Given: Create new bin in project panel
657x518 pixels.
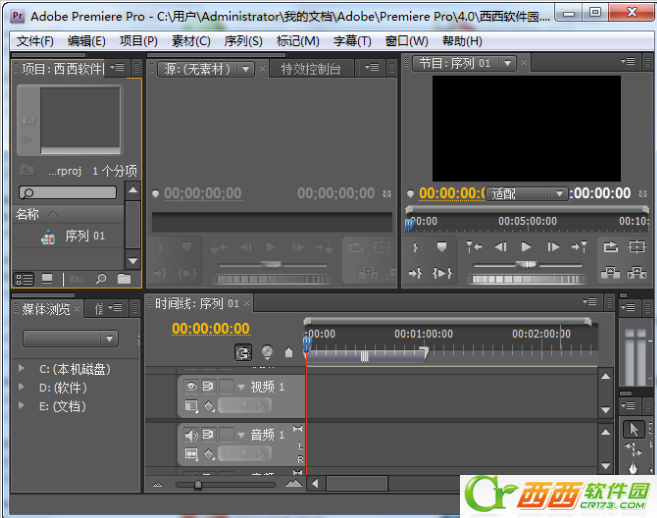Looking at the screenshot, I should [124, 279].
